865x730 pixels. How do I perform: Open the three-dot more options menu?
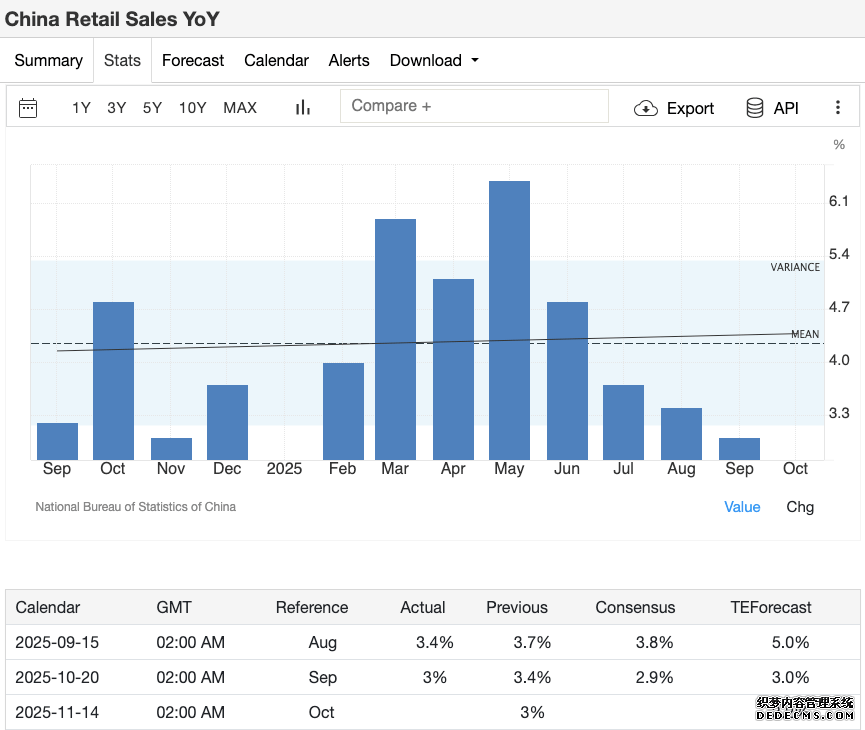(837, 108)
